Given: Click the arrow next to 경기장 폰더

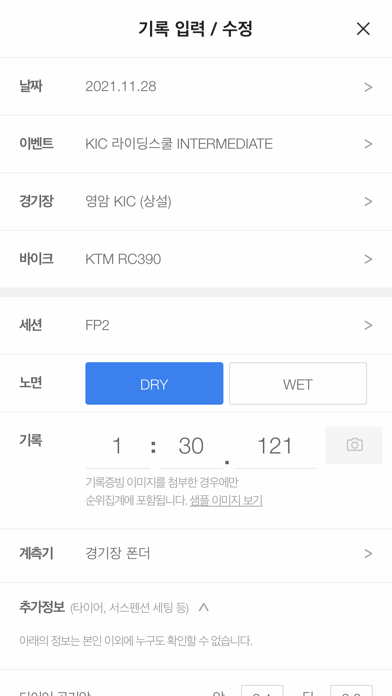Looking at the screenshot, I should pos(368,554).
